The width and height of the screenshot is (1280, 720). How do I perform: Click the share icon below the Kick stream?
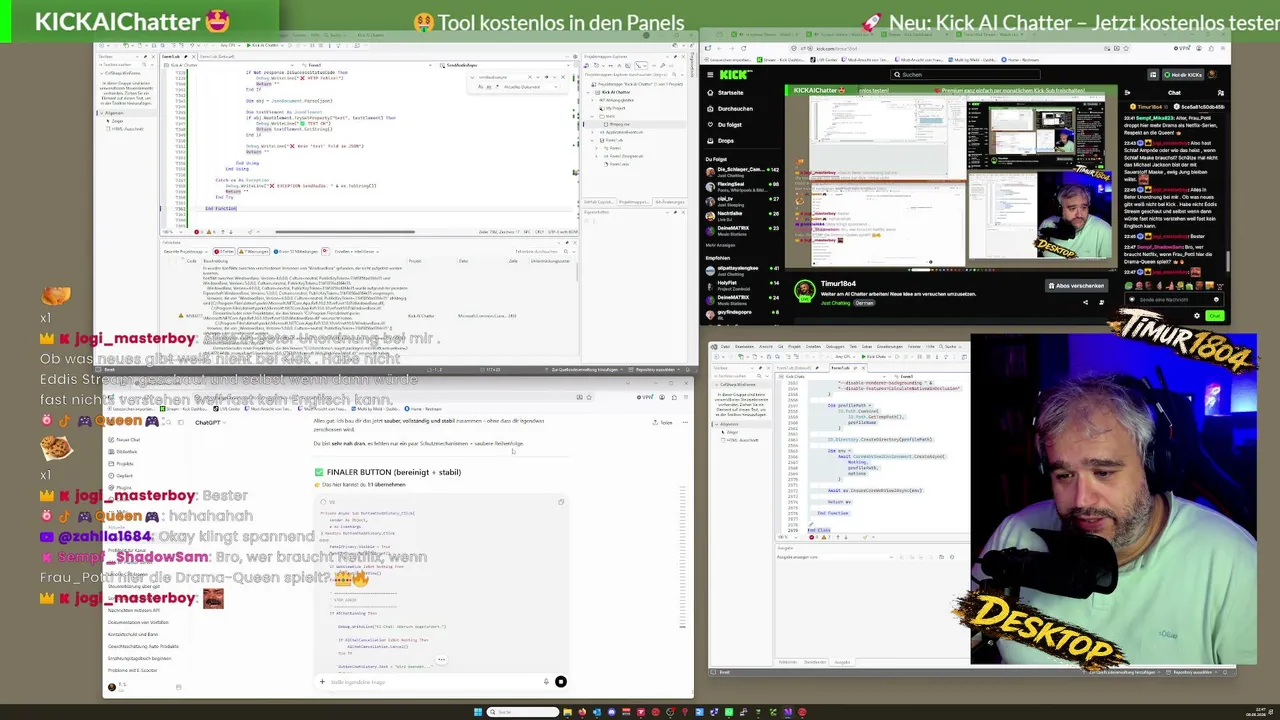(x=1085, y=302)
